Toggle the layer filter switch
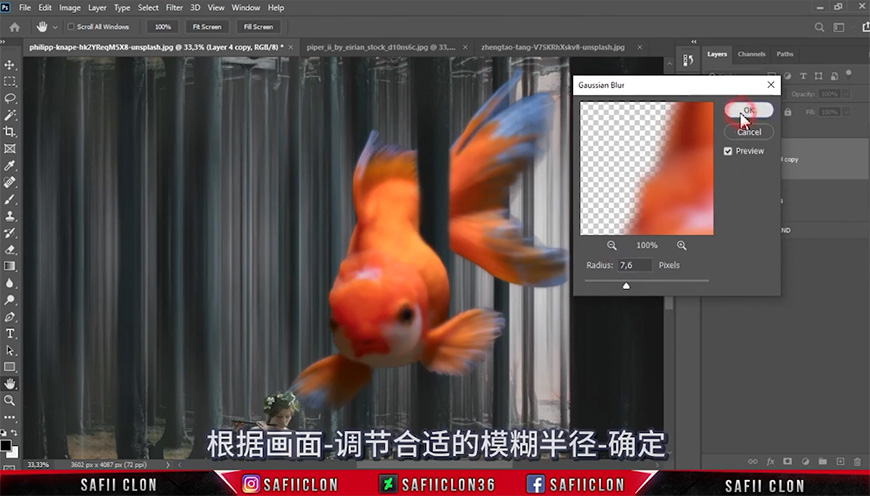This screenshot has width=870, height=496. (x=848, y=73)
